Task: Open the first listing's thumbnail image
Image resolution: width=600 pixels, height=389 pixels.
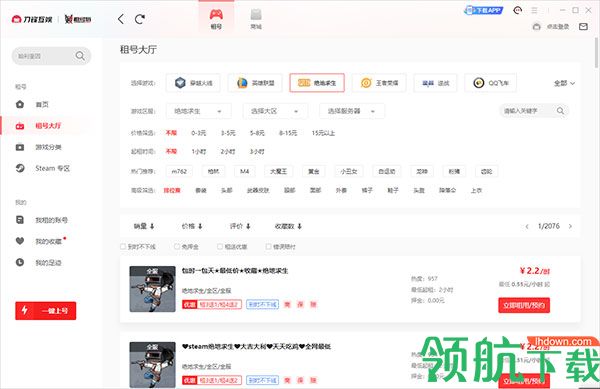Action: (x=152, y=289)
